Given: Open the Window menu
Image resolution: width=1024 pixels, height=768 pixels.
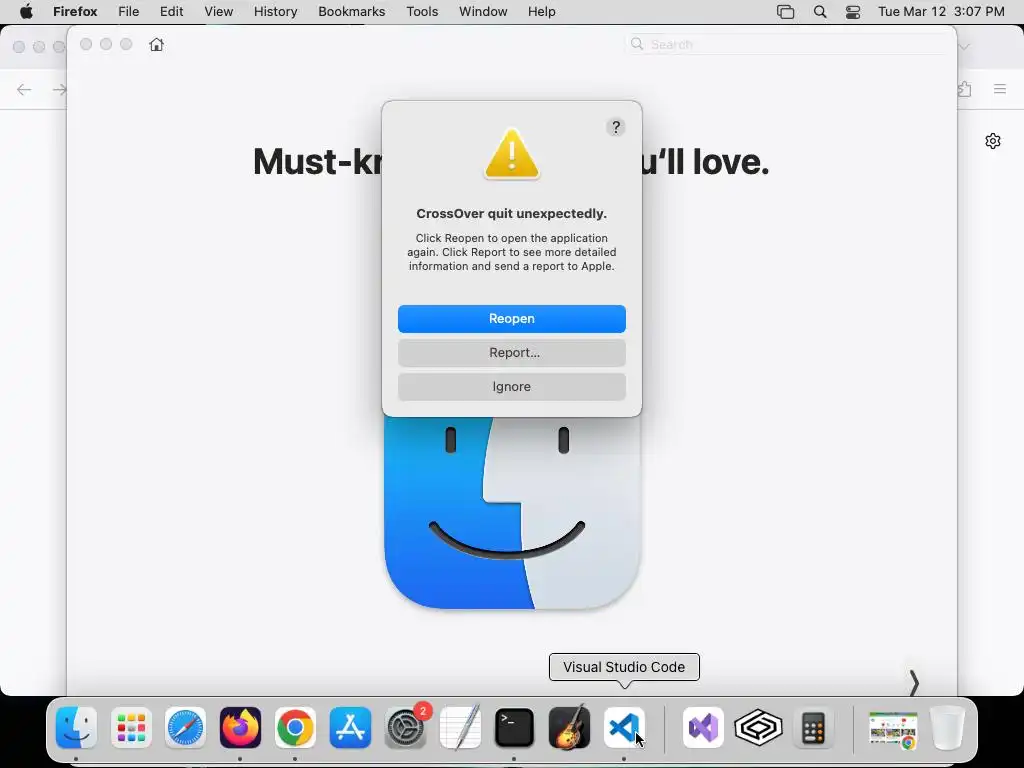Looking at the screenshot, I should click(483, 12).
